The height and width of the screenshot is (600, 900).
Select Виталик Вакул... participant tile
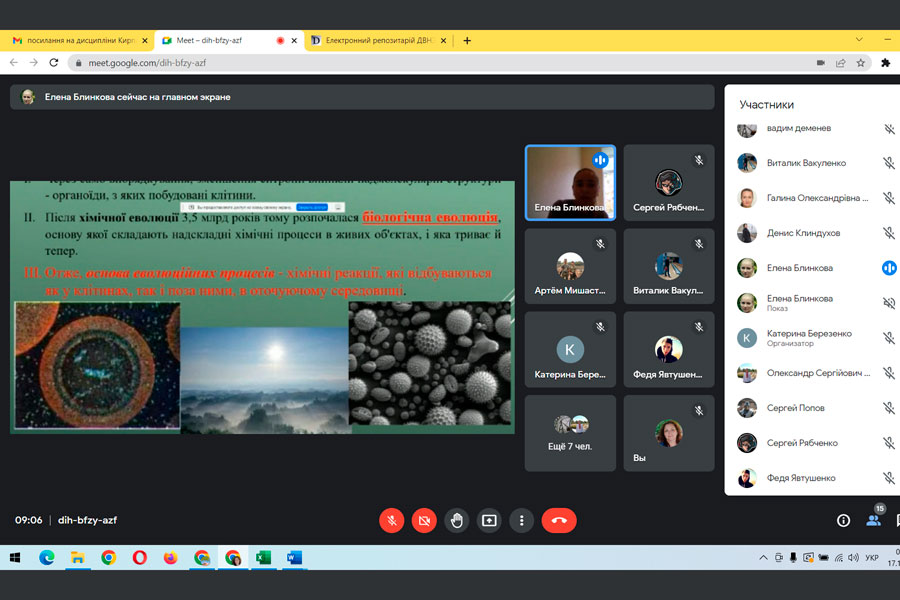click(x=669, y=266)
